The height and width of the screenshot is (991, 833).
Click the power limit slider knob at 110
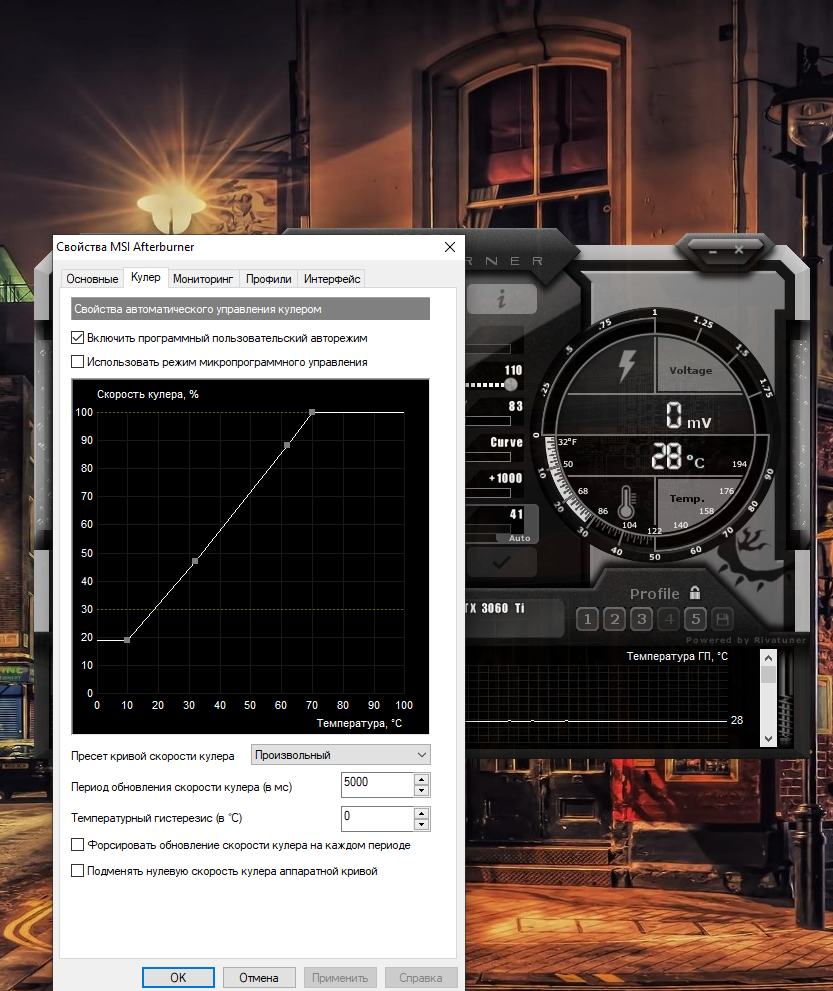tap(511, 384)
